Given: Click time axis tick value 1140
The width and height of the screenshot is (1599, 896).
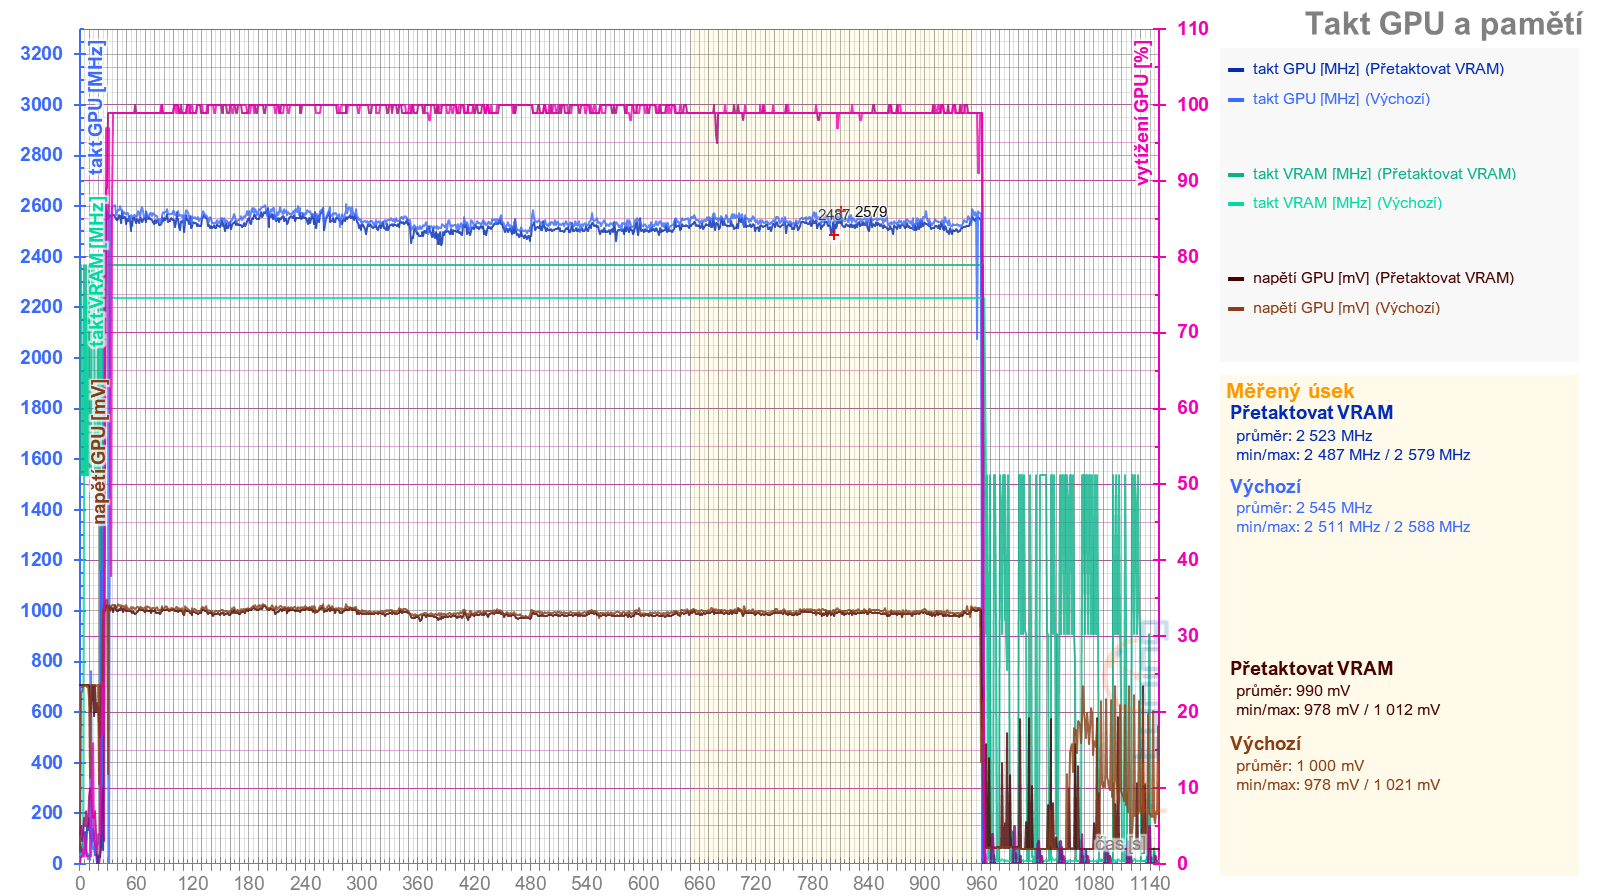Looking at the screenshot, I should [x=1150, y=883].
